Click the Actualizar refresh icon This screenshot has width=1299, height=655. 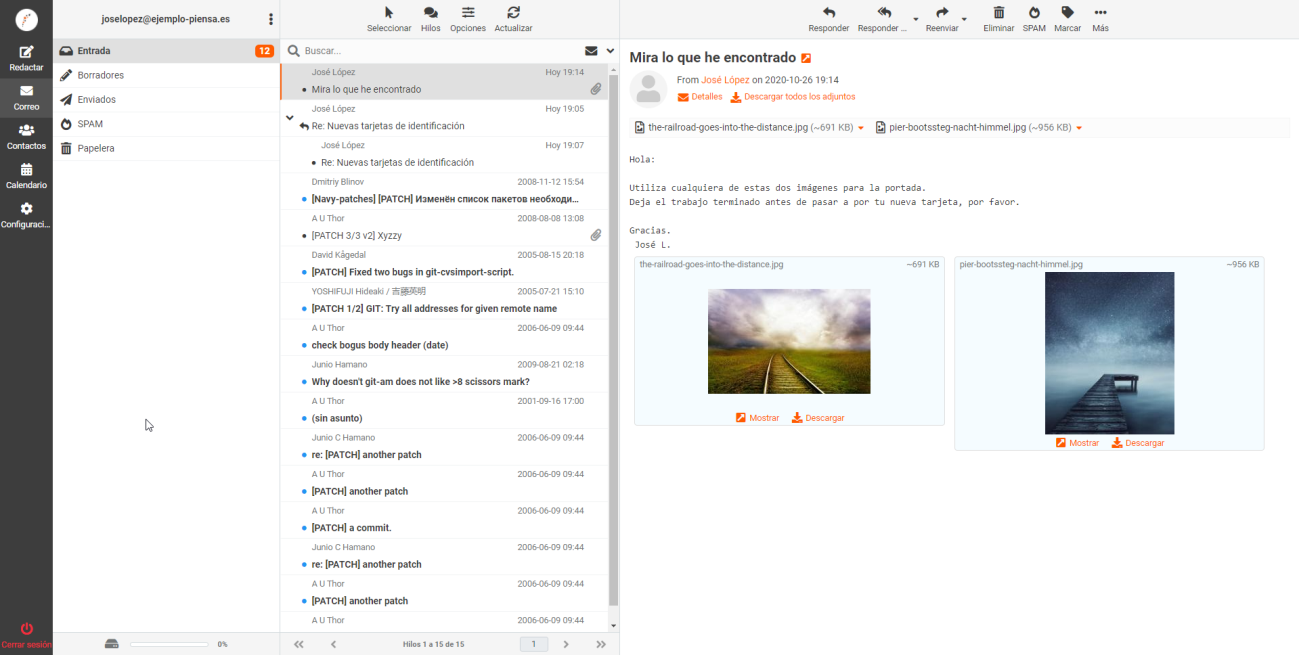[513, 13]
